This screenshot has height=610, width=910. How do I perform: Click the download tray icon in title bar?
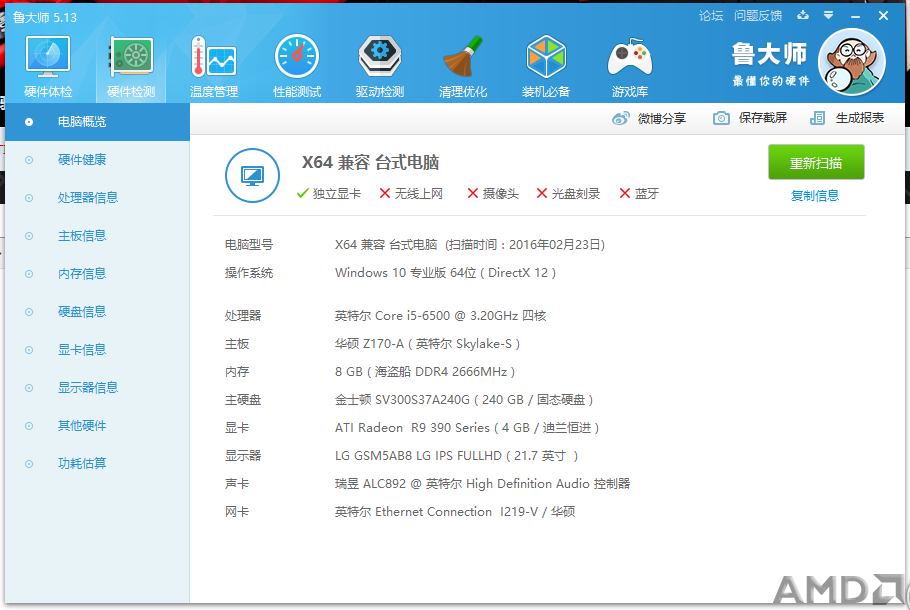pos(803,16)
